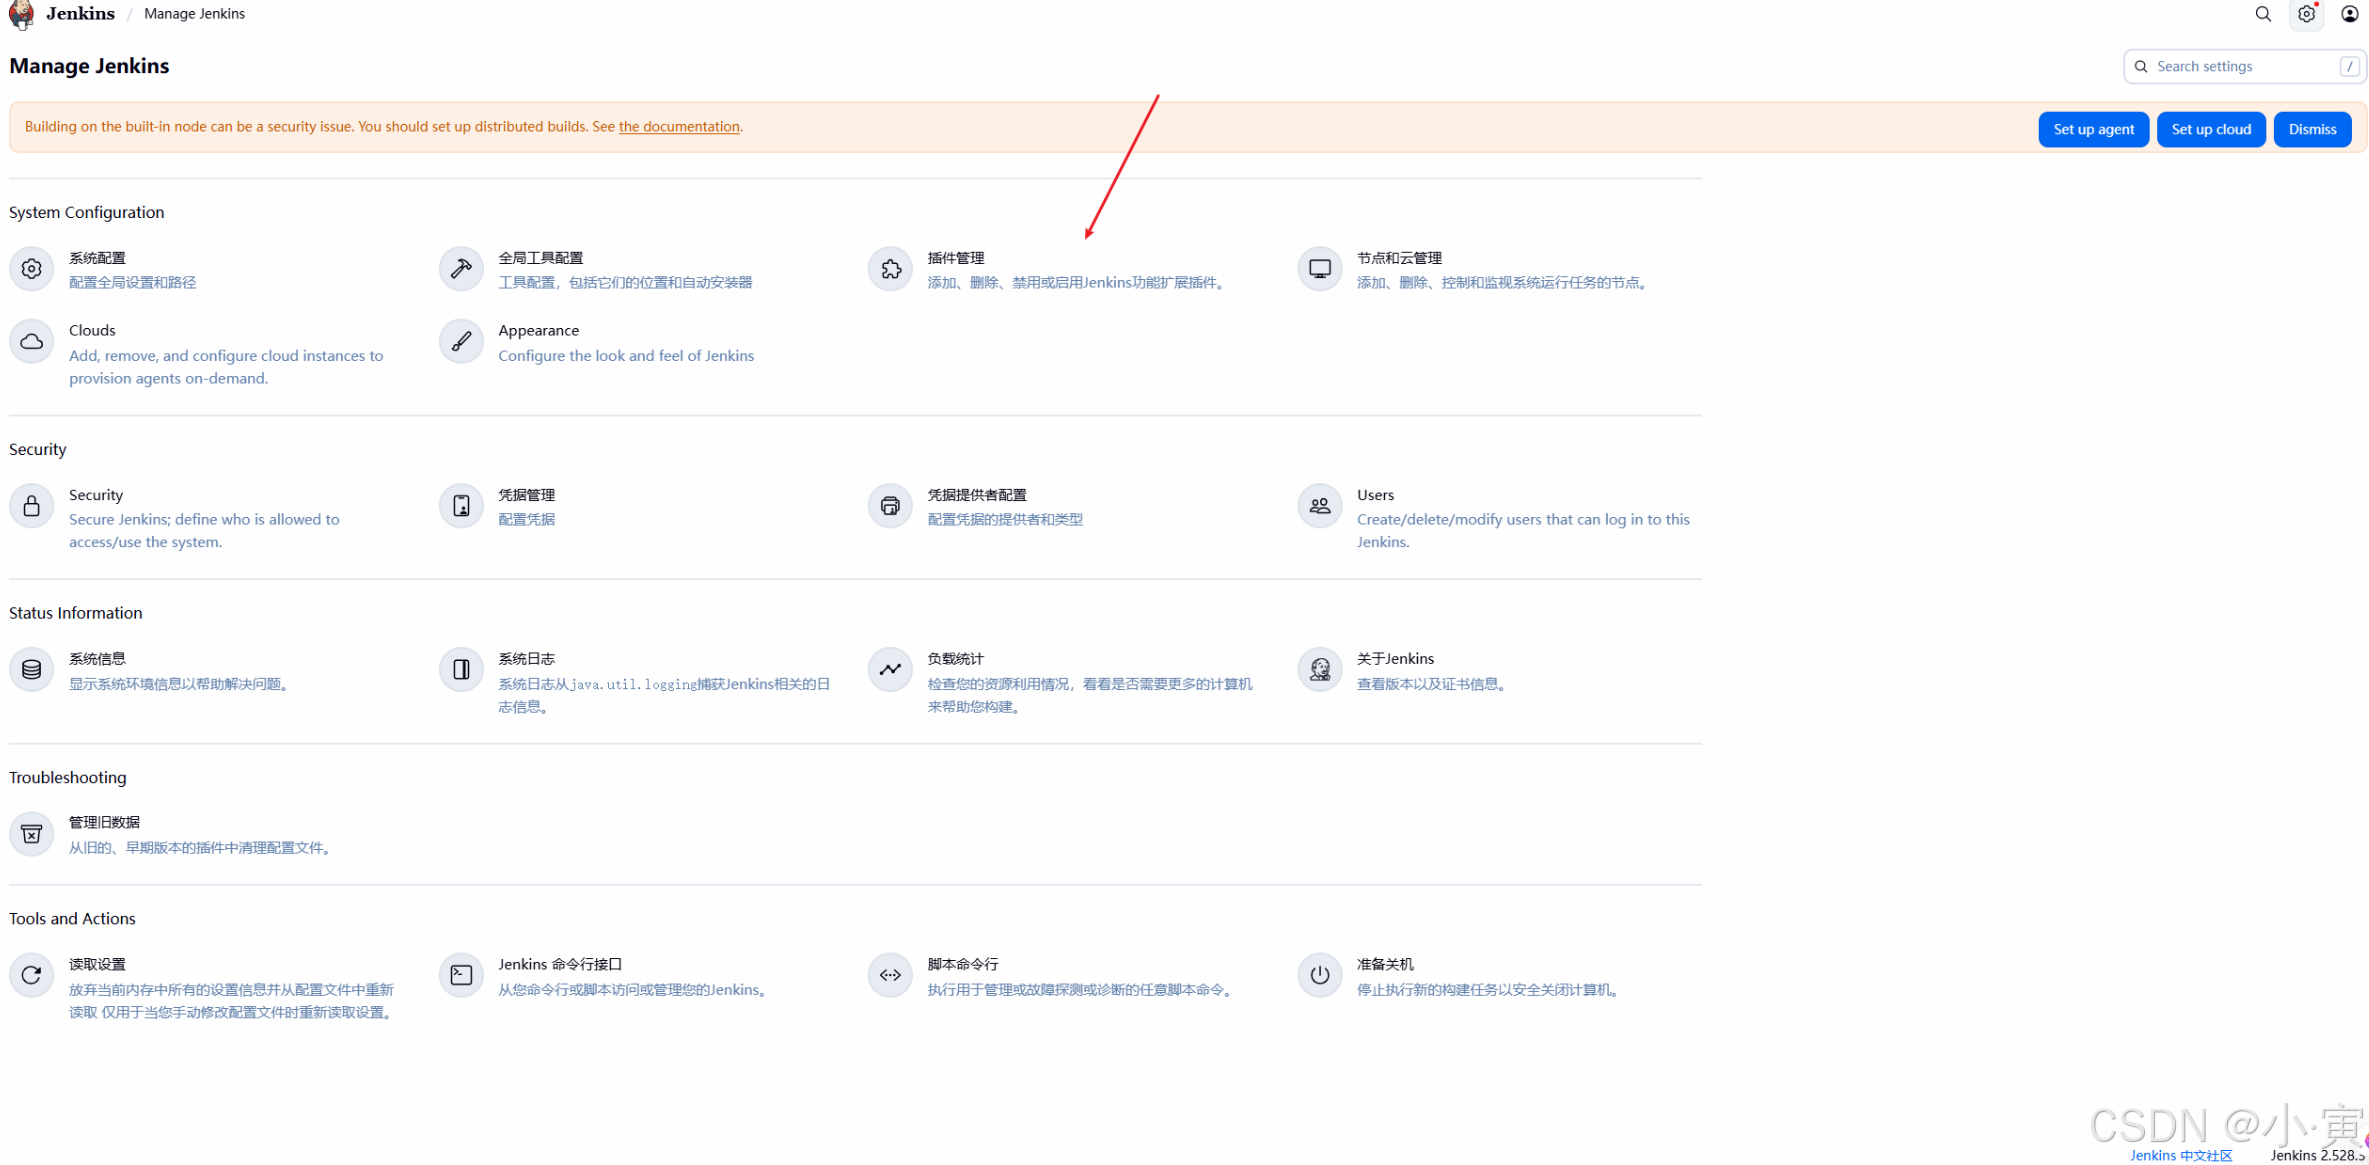Click the plugin manager puzzle icon (插件管理)
This screenshot has width=2369, height=1165.
(890, 269)
